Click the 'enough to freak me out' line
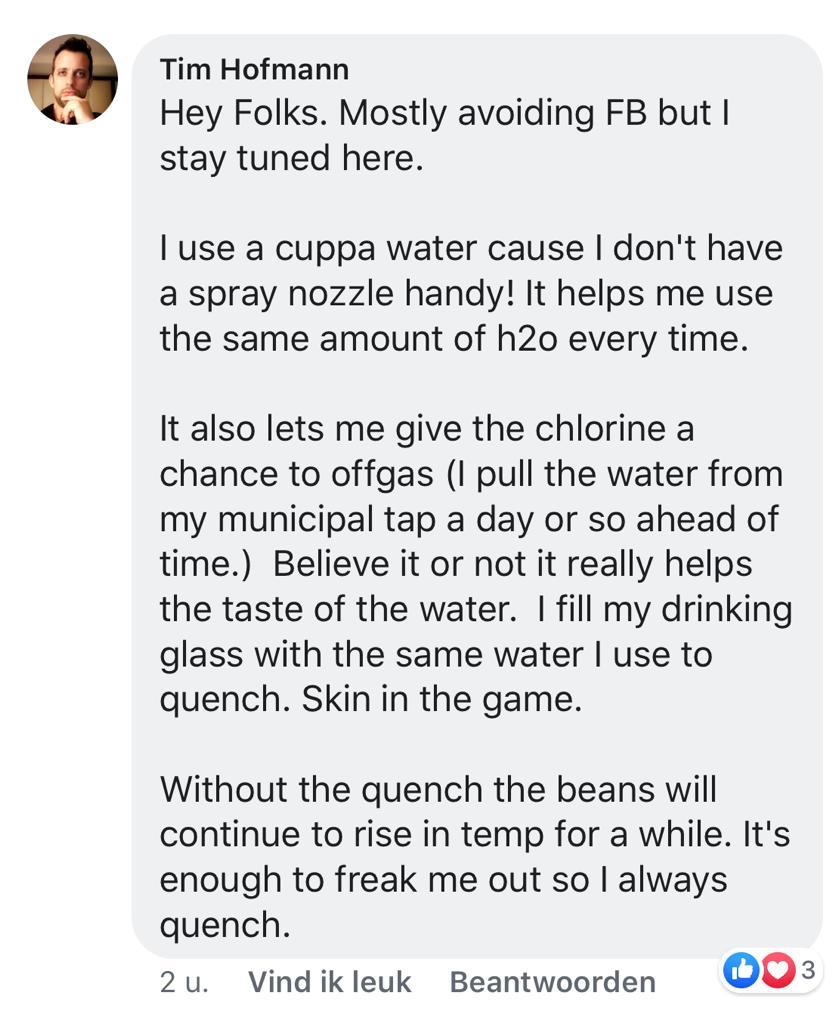The height and width of the screenshot is (1024, 836). [x=441, y=879]
